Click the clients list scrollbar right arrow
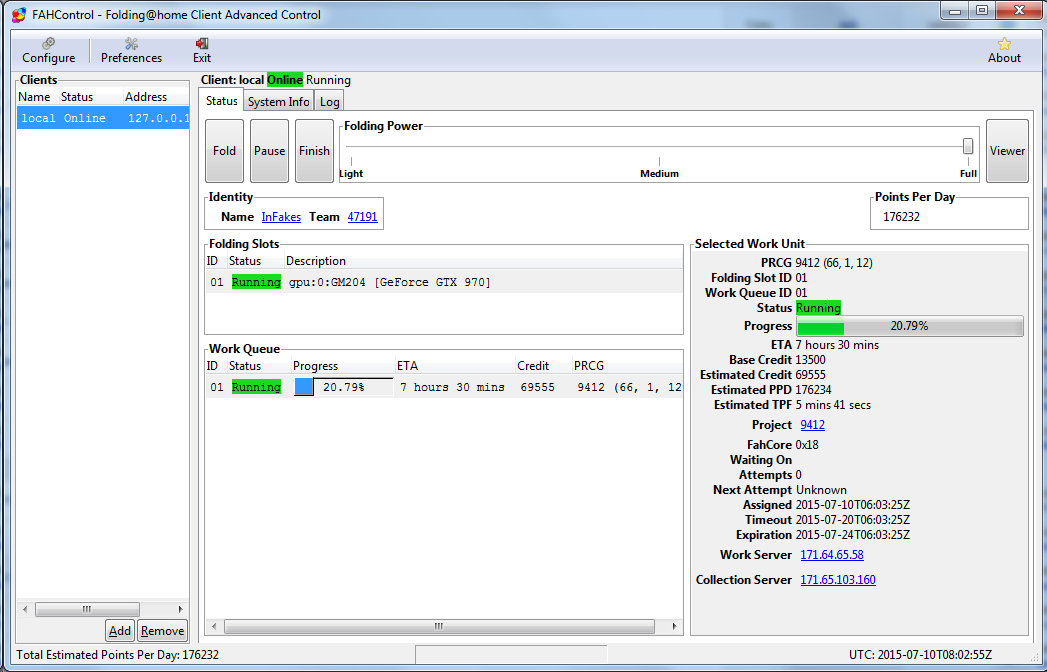This screenshot has height=672, width=1047. coord(180,609)
